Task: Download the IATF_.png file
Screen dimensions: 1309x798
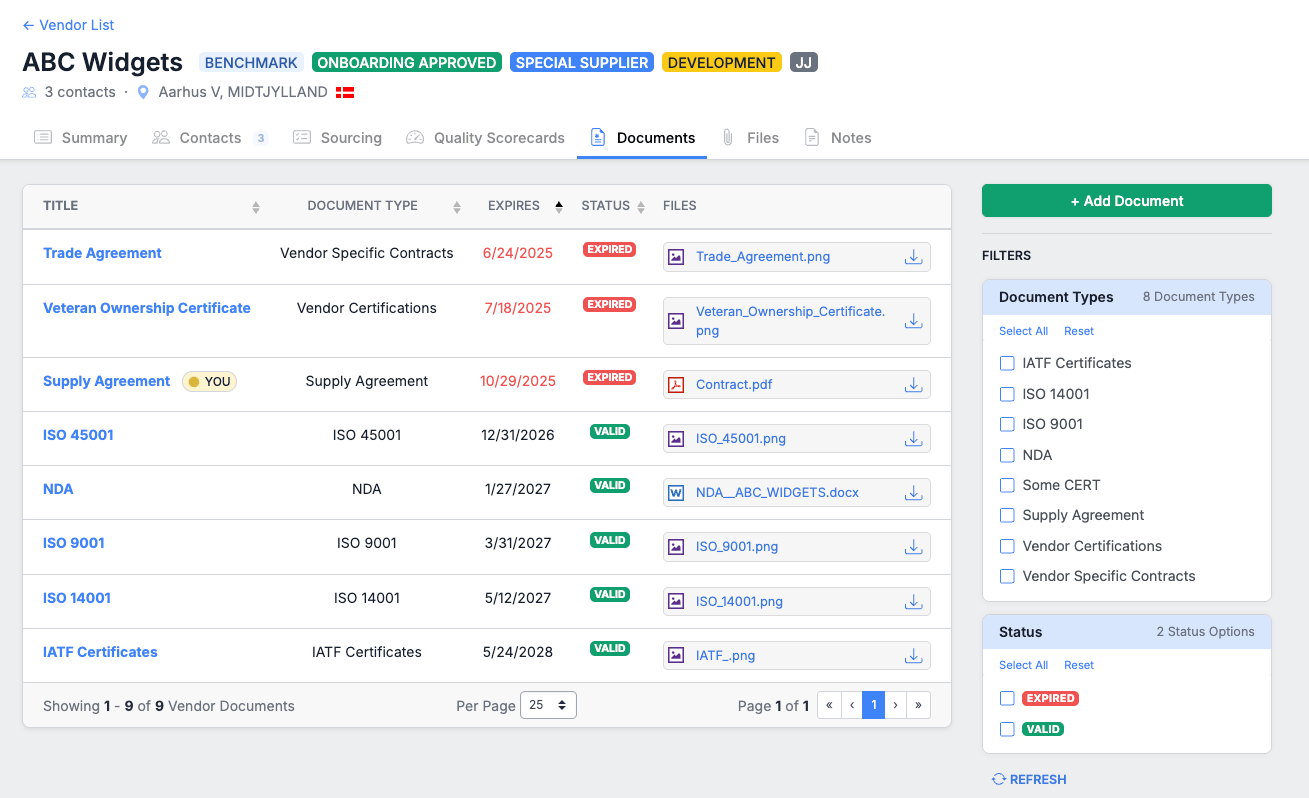Action: 913,655
